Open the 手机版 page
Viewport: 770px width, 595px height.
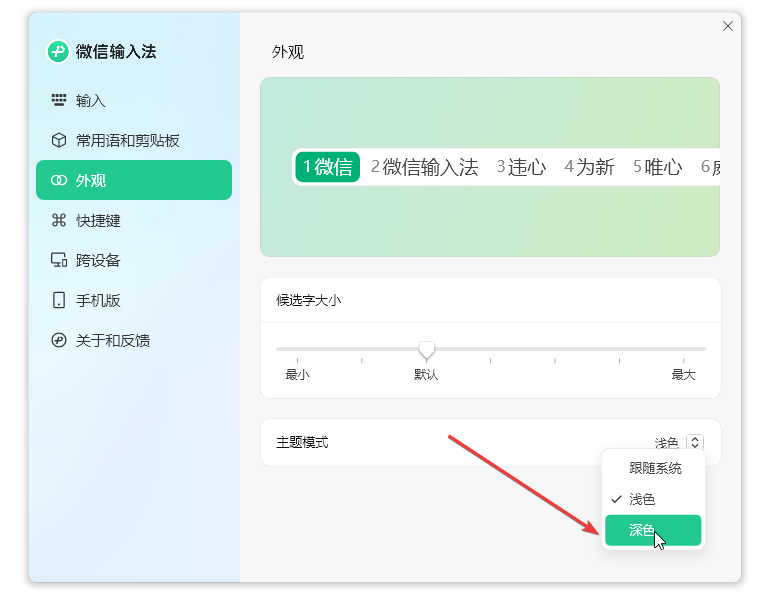coord(134,300)
